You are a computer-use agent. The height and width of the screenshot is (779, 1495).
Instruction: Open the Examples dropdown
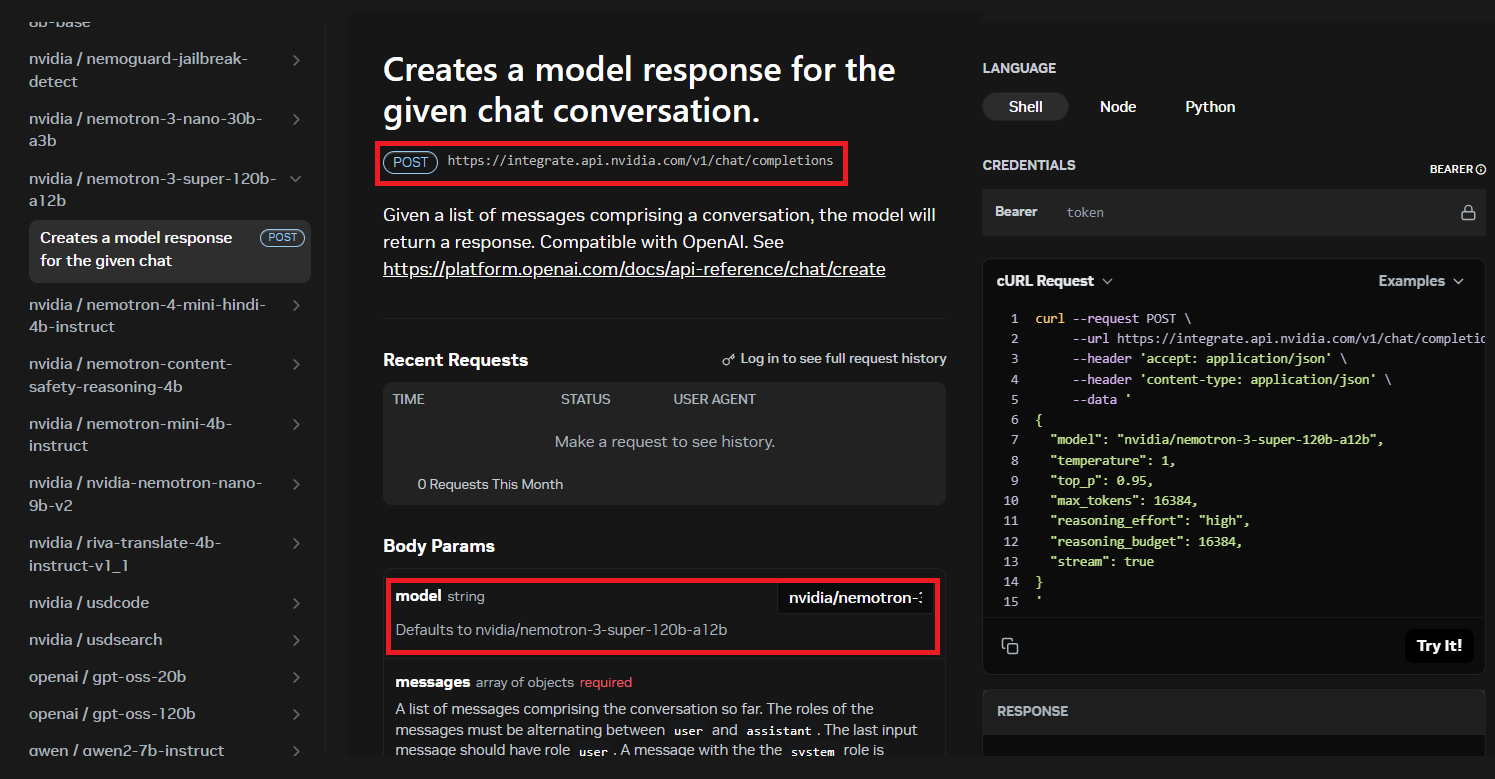[1421, 281]
